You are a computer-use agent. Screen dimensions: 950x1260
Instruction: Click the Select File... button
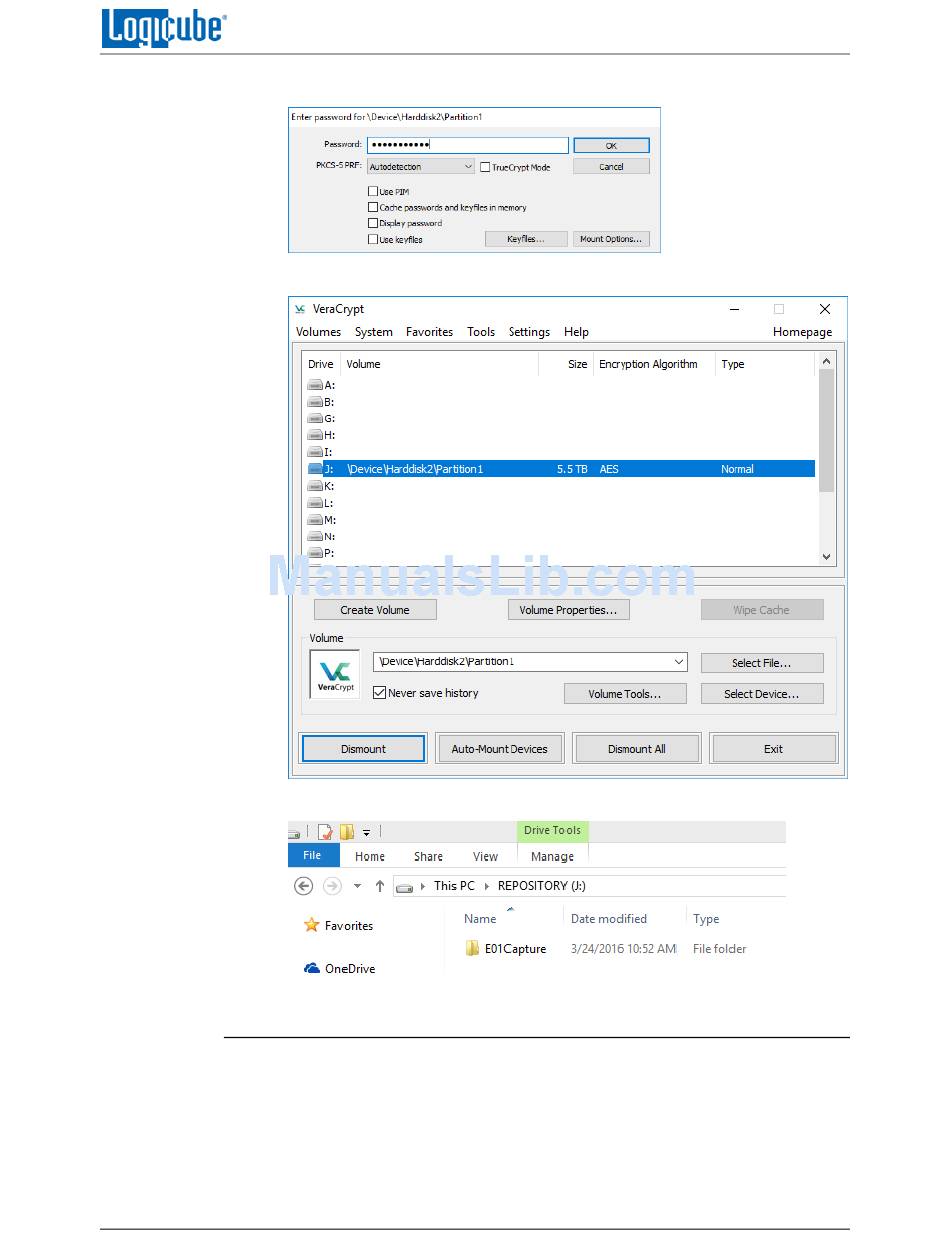(762, 663)
